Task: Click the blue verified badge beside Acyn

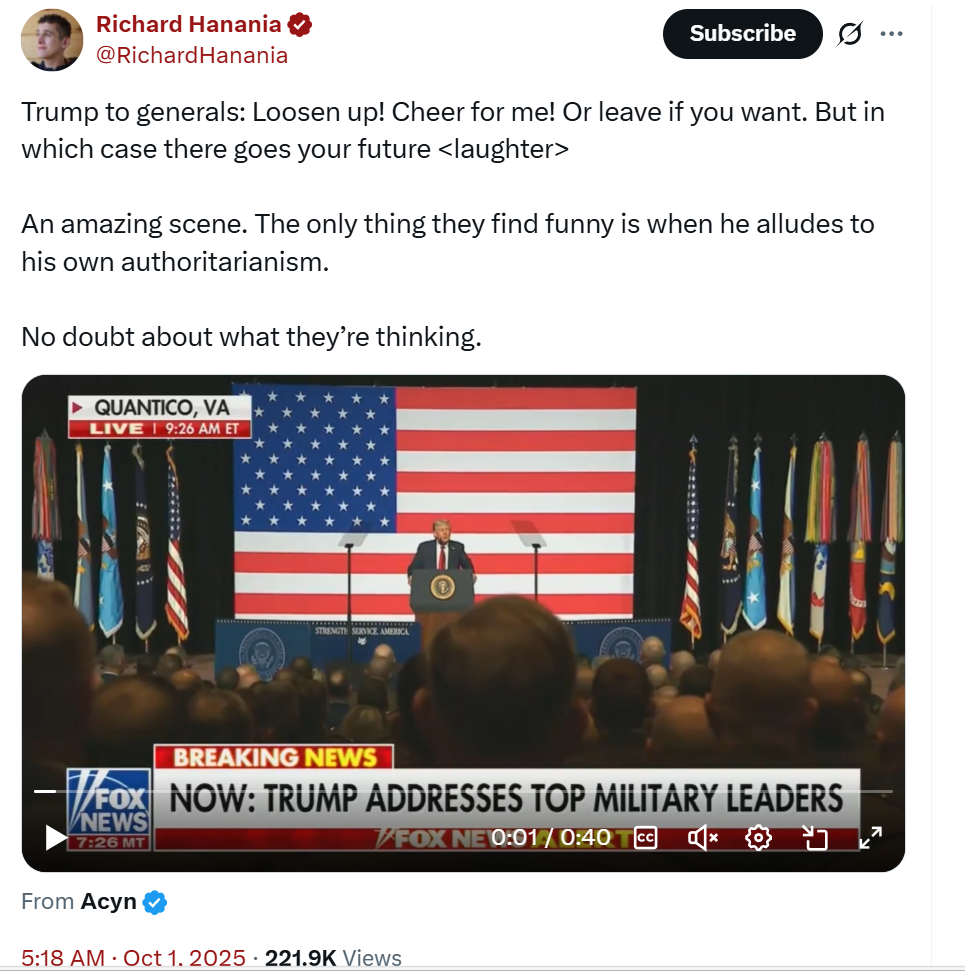Action: pos(154,902)
